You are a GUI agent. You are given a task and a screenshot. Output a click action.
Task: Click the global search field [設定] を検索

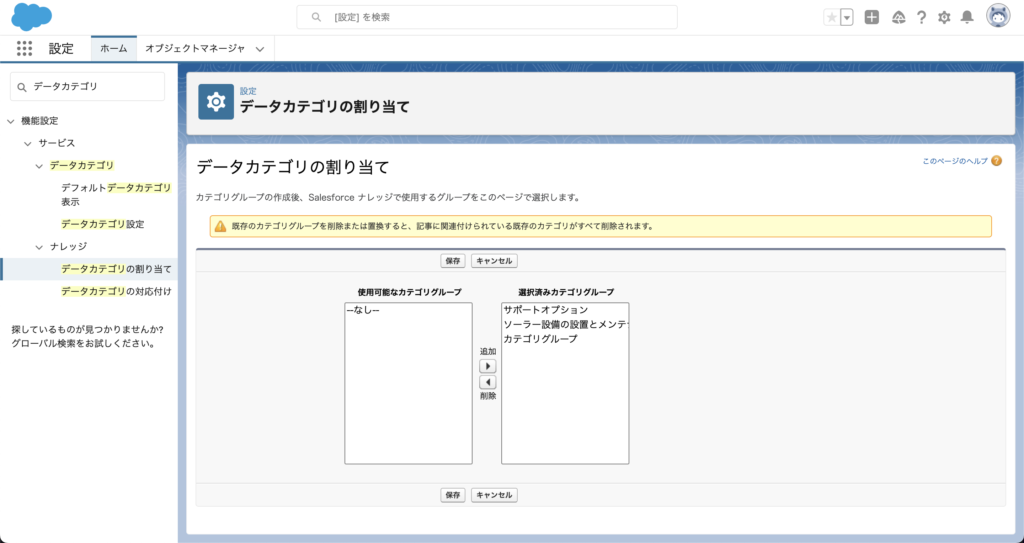click(487, 17)
